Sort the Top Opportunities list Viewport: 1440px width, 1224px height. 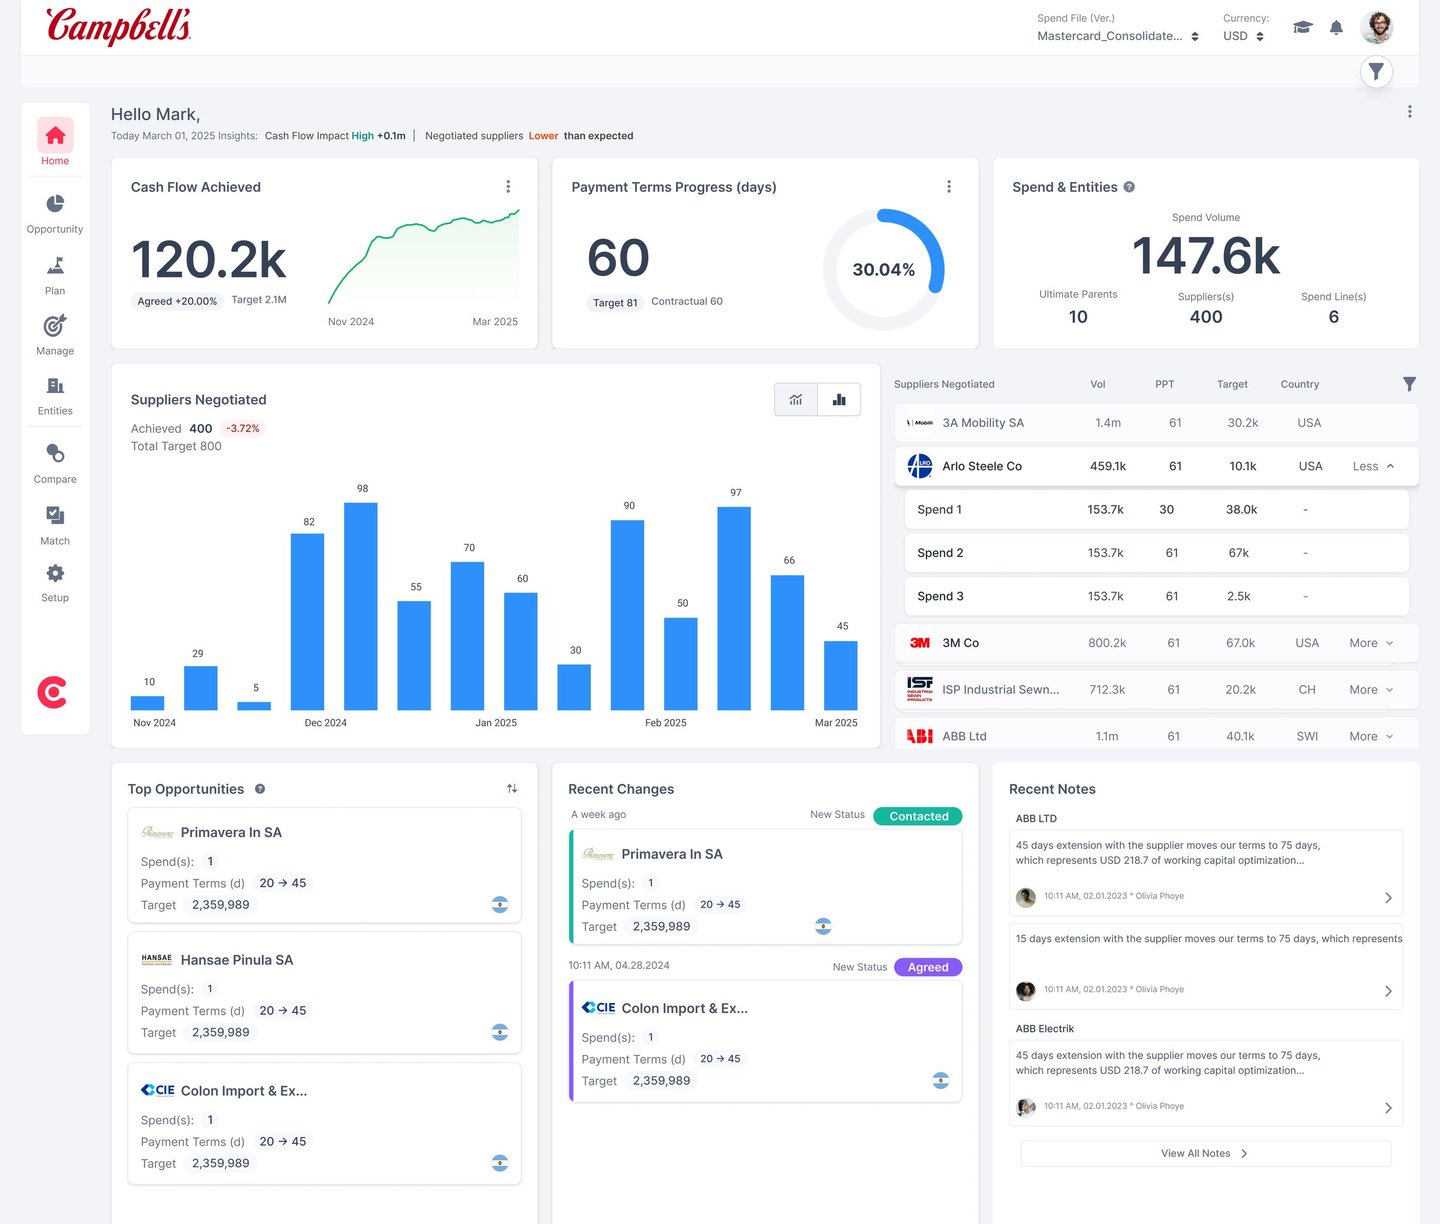click(x=512, y=789)
